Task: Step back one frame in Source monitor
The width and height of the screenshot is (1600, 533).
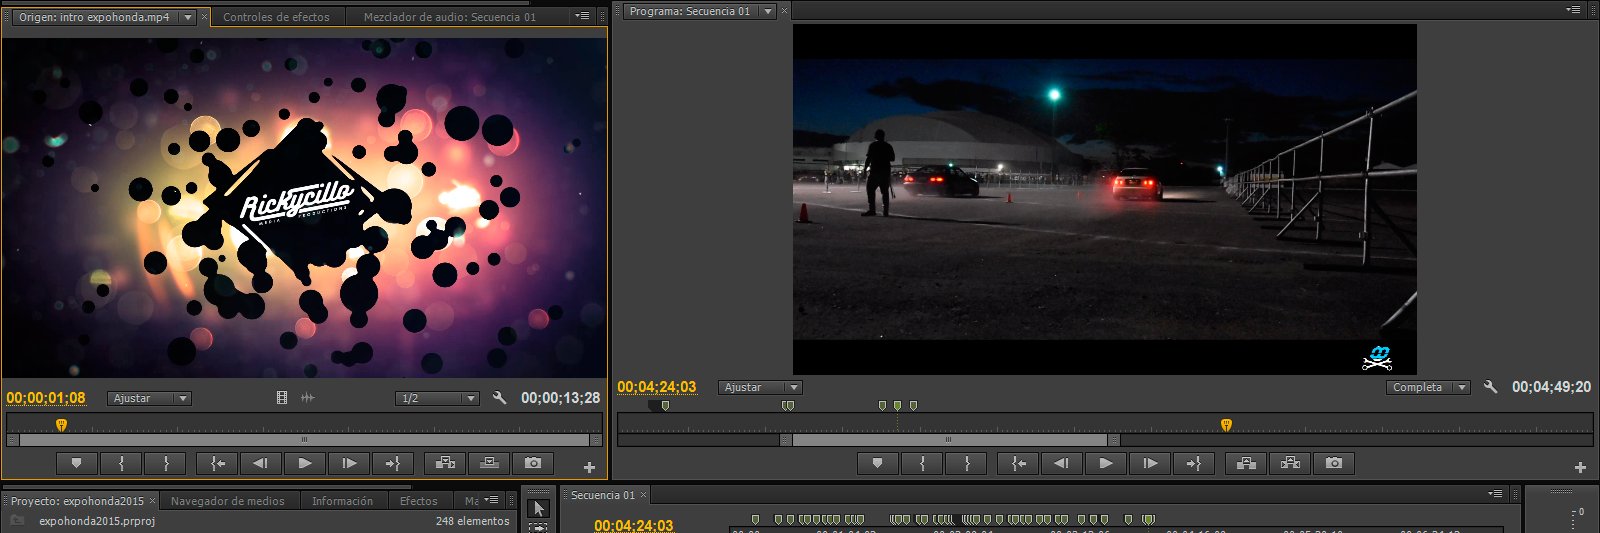Action: (261, 463)
